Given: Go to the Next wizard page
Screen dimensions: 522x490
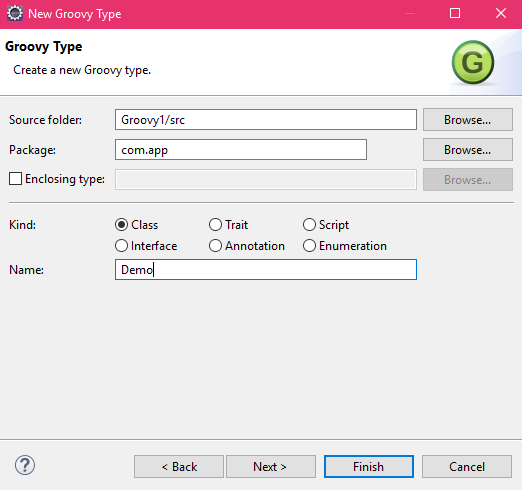Looking at the screenshot, I should pos(271,467).
